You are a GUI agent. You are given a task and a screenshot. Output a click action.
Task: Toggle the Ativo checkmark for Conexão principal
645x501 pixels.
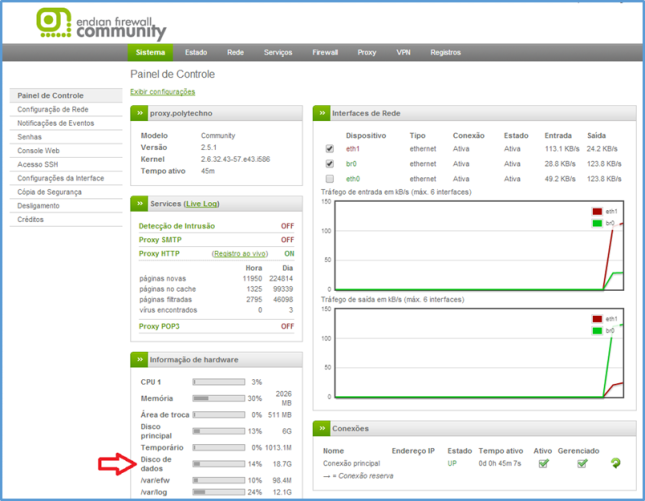coord(543,464)
